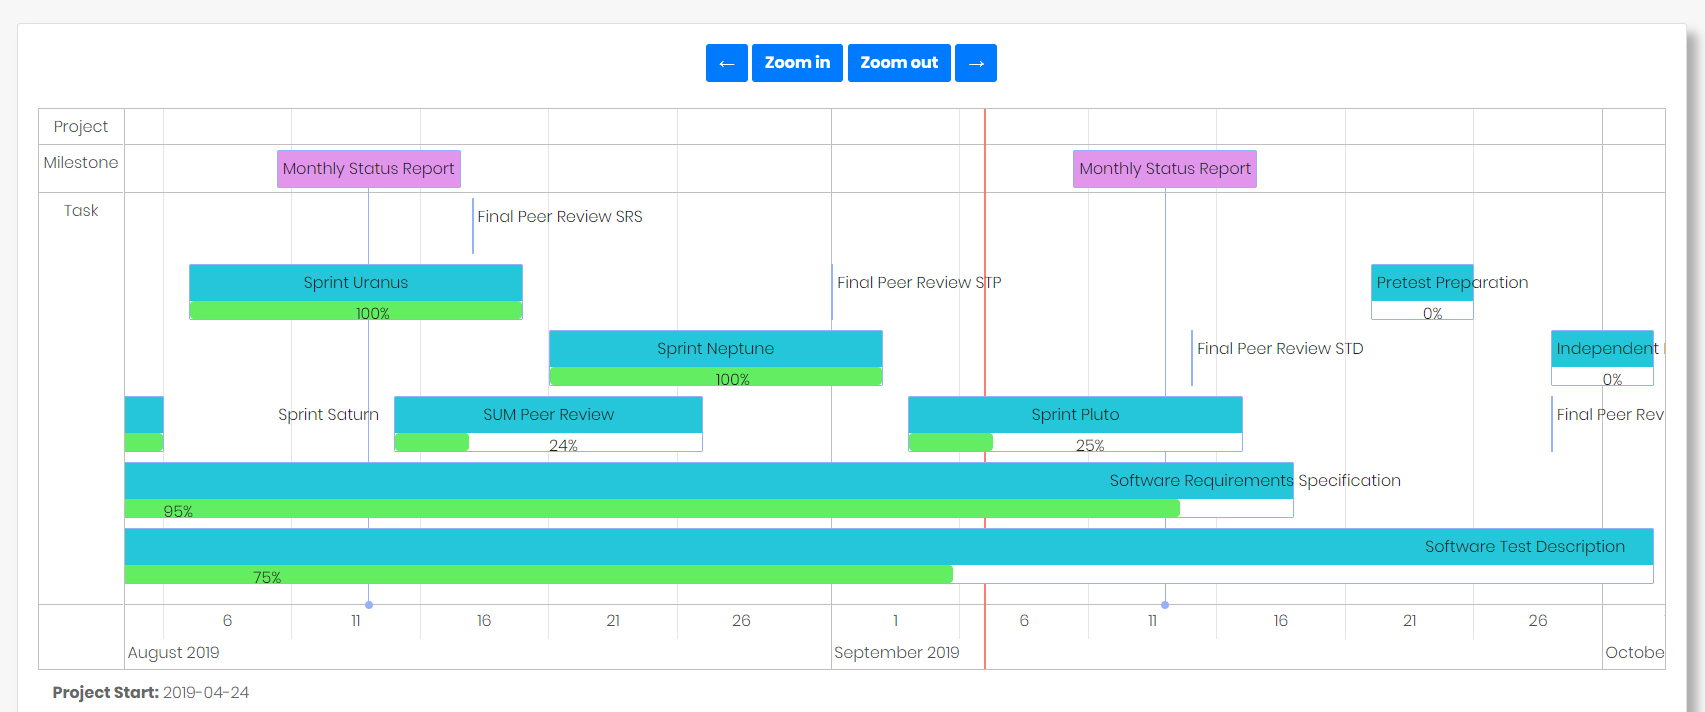Screen dimensions: 1705x712
Task: Select the first Monthly Status Report milestone
Action: tap(368, 169)
